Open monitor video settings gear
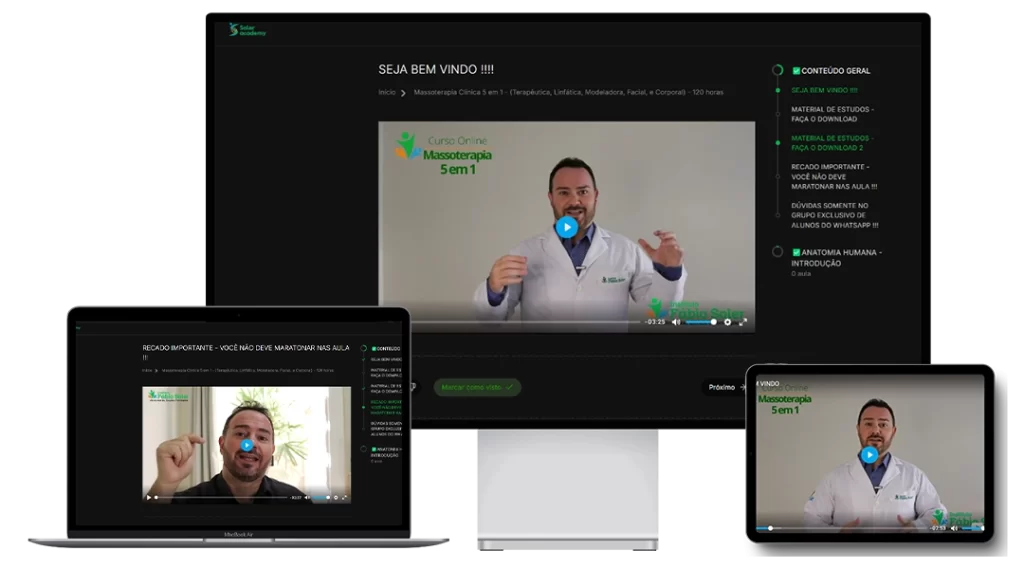Image resolution: width=1024 pixels, height=569 pixels. point(728,322)
